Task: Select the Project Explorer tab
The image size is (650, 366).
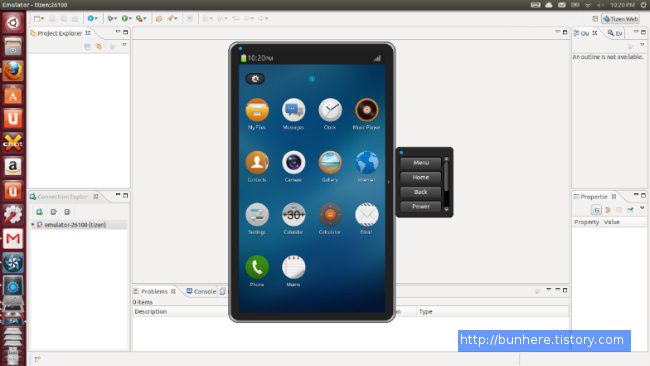Action: [60, 33]
